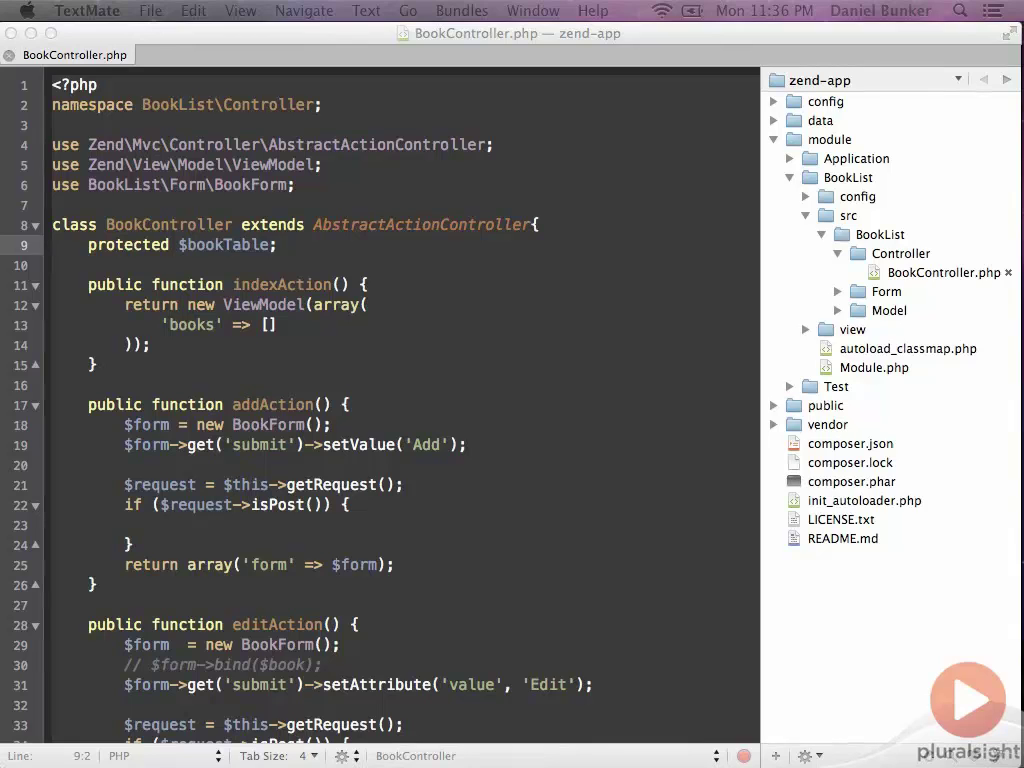
Task: Click the clock showing Mon 11:36 PM
Action: 765,10
